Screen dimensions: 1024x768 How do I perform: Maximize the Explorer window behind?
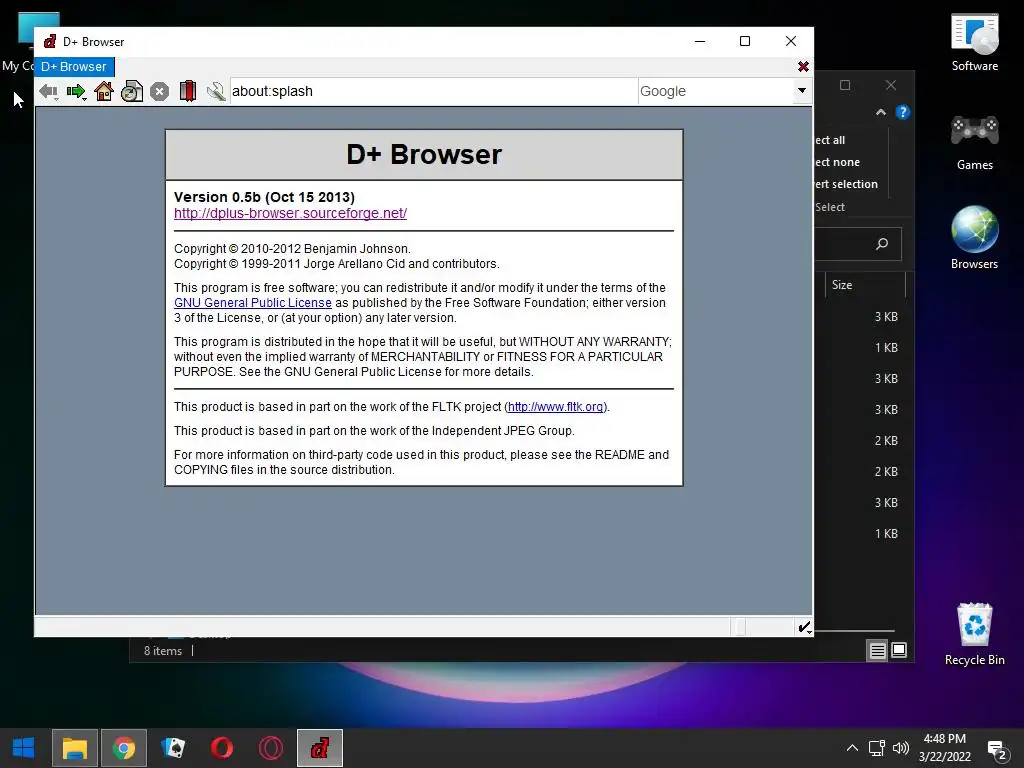coord(845,85)
